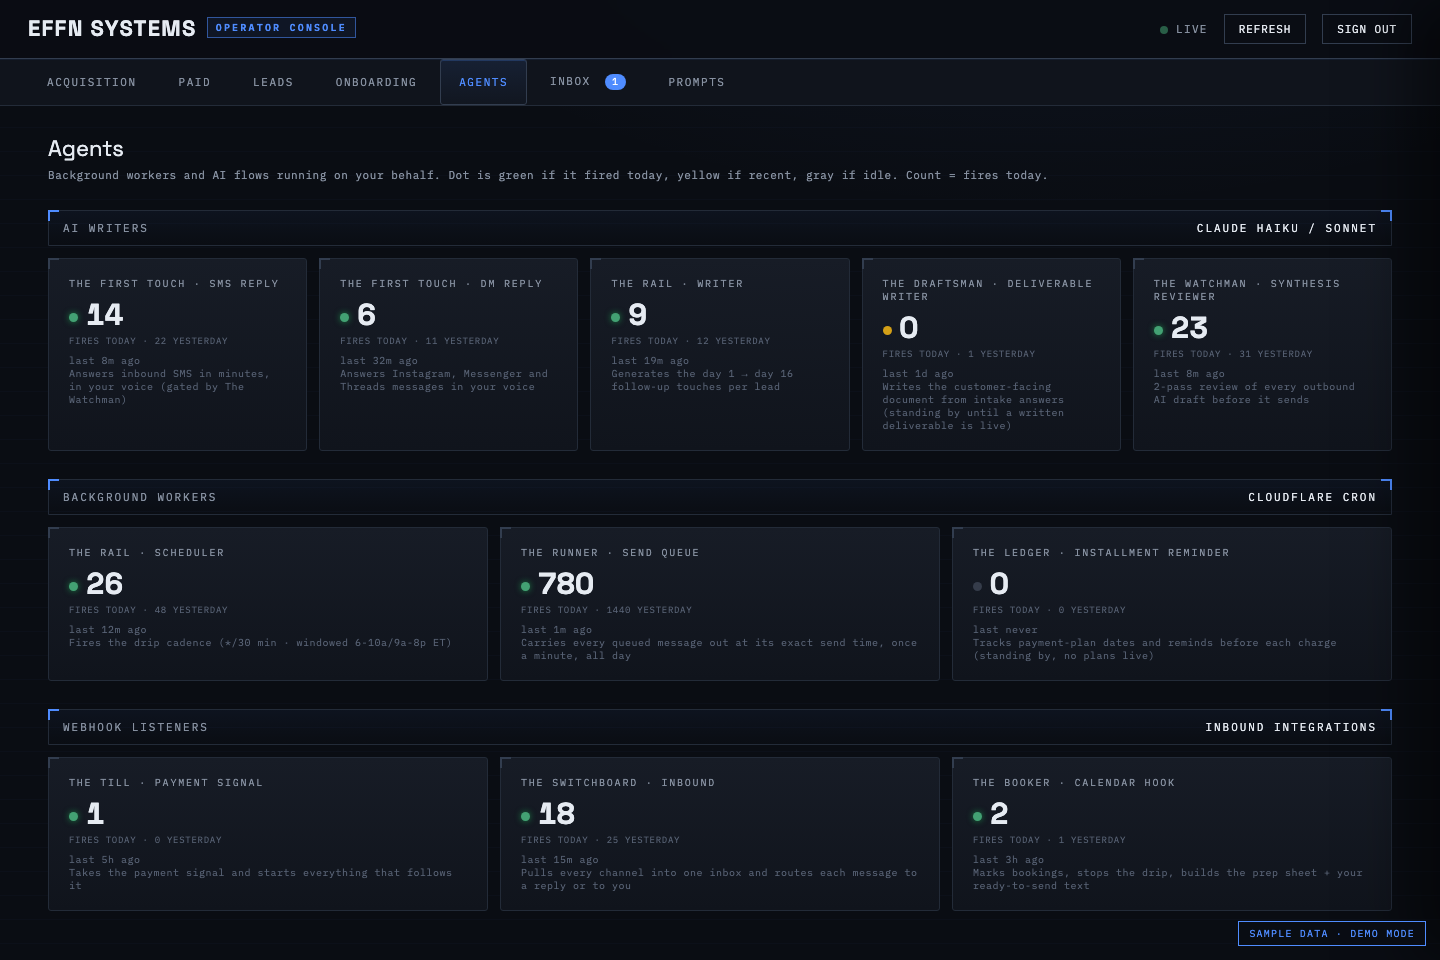The width and height of the screenshot is (1440, 960).
Task: Click the Cloudflare Cron label
Action: 1312,497
